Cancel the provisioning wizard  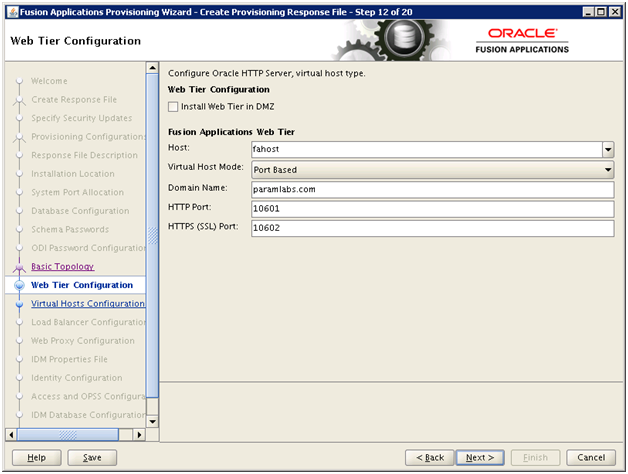591,457
